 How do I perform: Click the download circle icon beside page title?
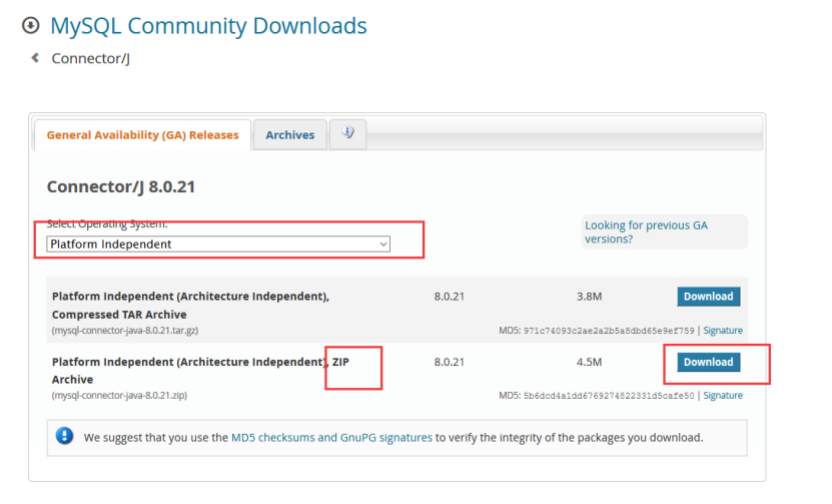(x=31, y=25)
